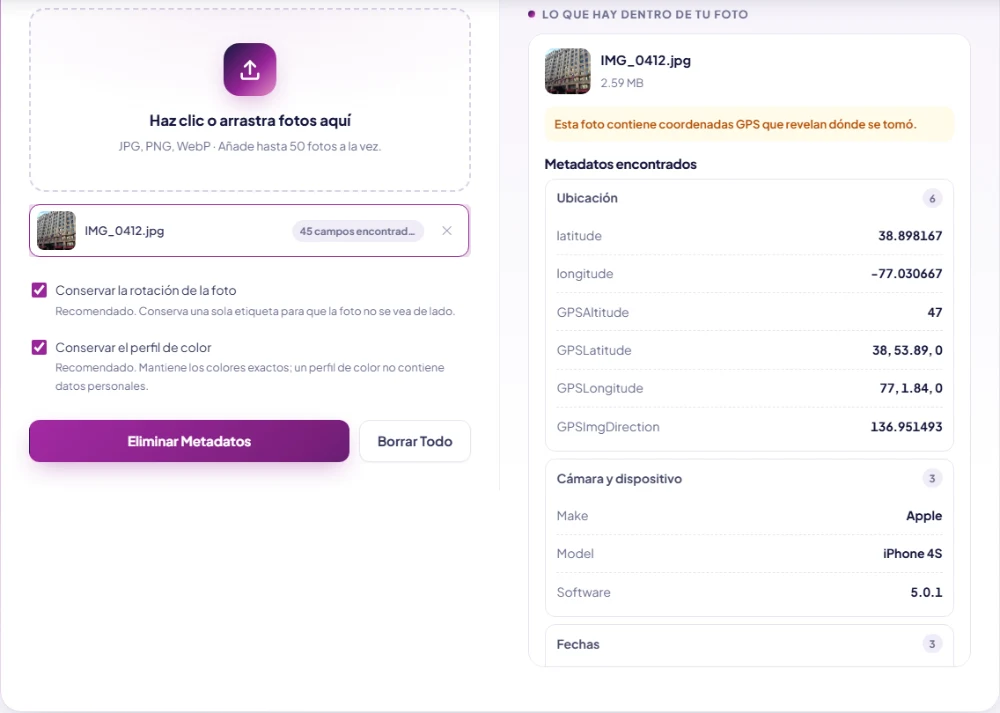Collapse the Ubicación section header
This screenshot has height=713, width=1000.
pyautogui.click(x=749, y=198)
